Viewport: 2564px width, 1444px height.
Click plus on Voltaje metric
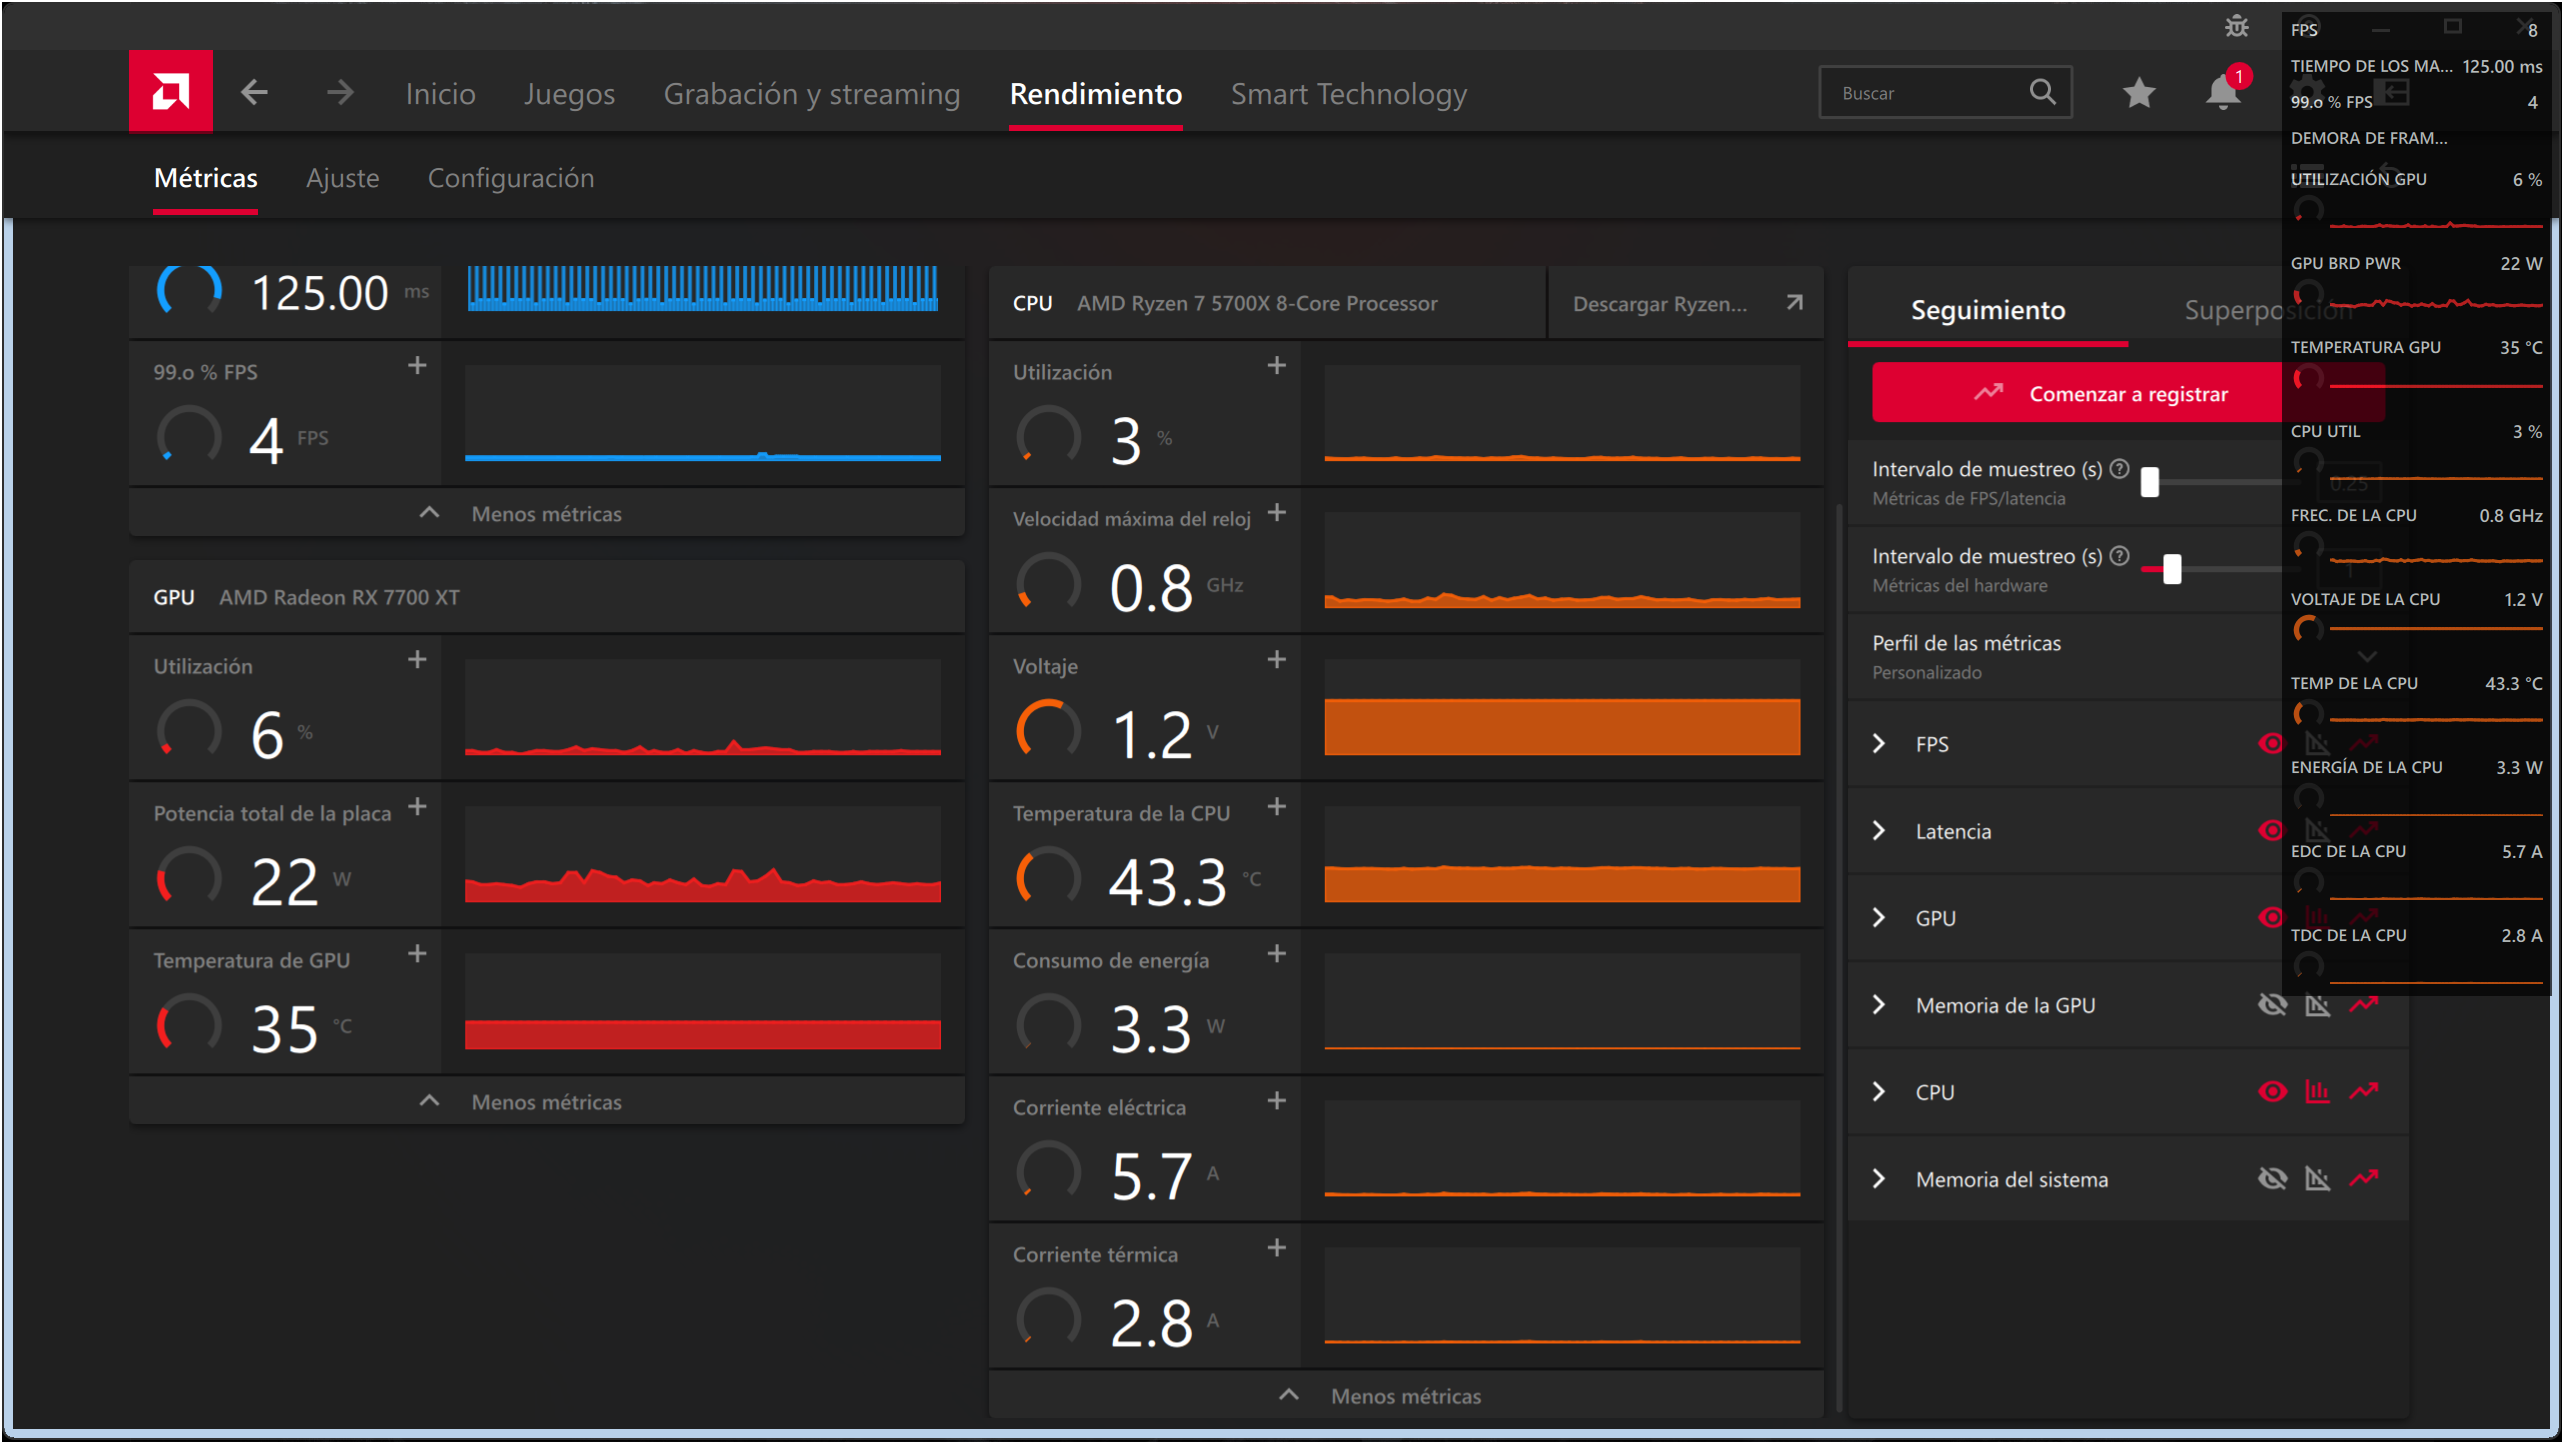[x=1277, y=660]
